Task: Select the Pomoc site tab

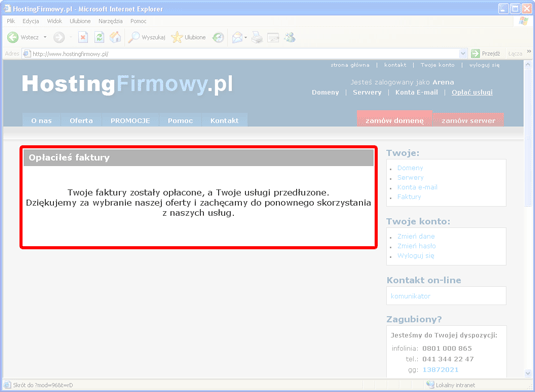Action: tap(180, 120)
